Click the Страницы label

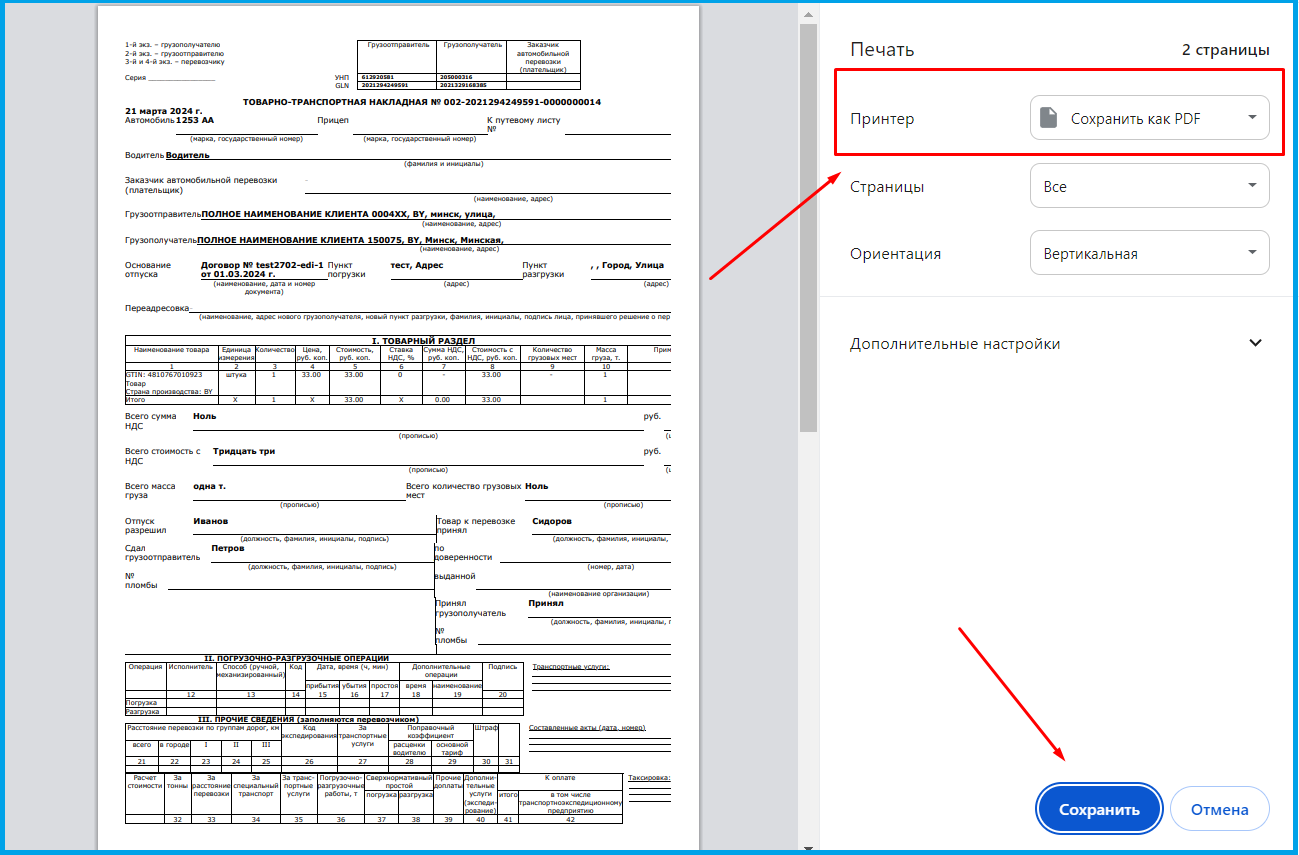click(887, 187)
